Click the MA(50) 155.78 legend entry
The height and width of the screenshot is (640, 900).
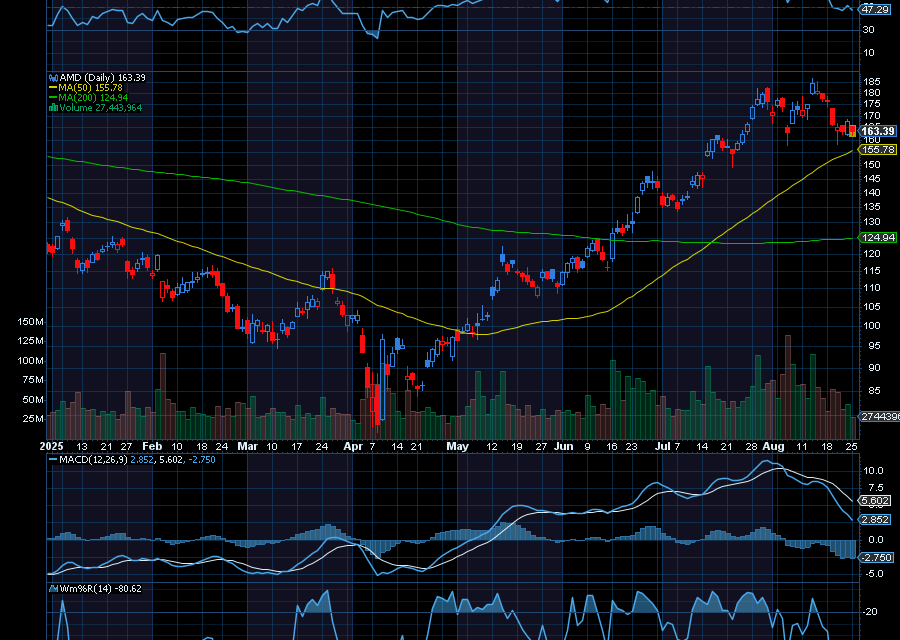[x=91, y=88]
